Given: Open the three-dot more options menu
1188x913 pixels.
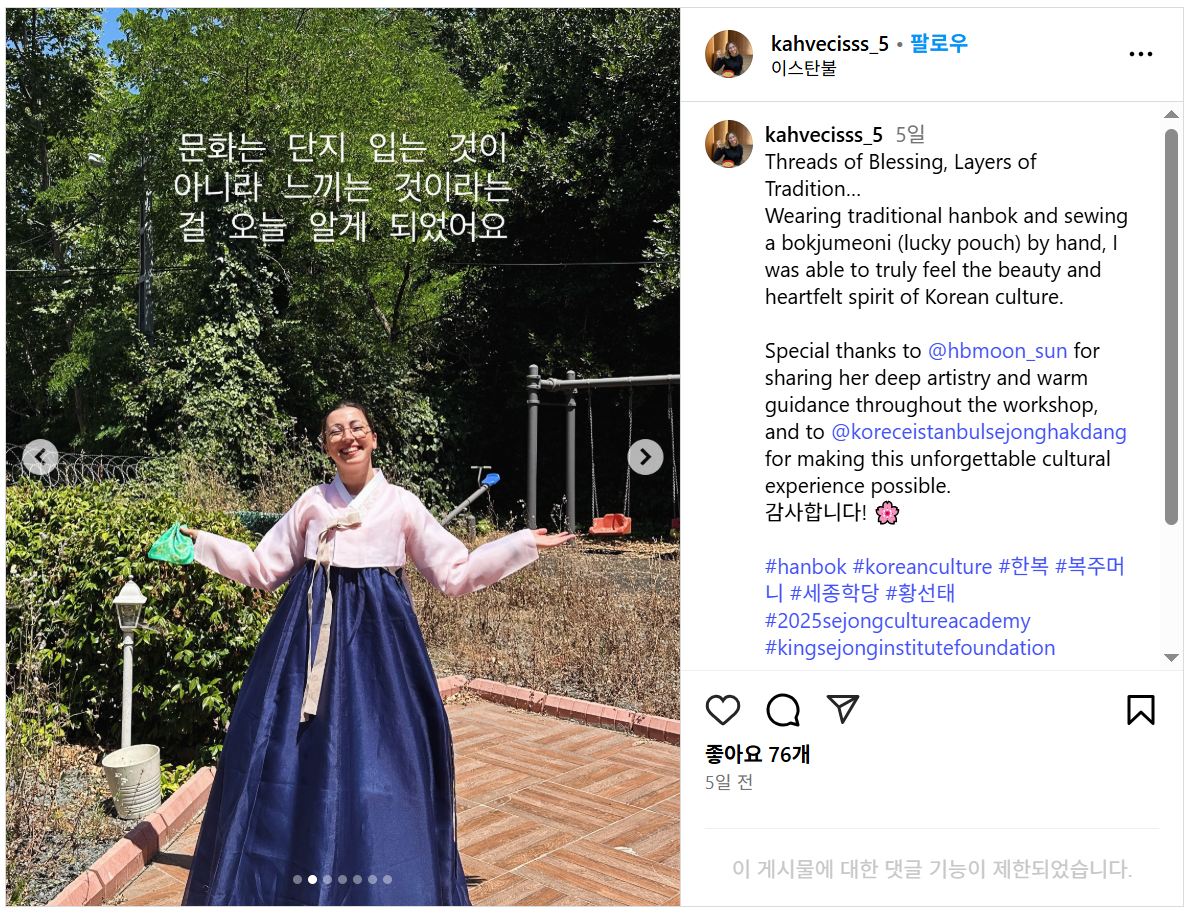Looking at the screenshot, I should pyautogui.click(x=1140, y=54).
